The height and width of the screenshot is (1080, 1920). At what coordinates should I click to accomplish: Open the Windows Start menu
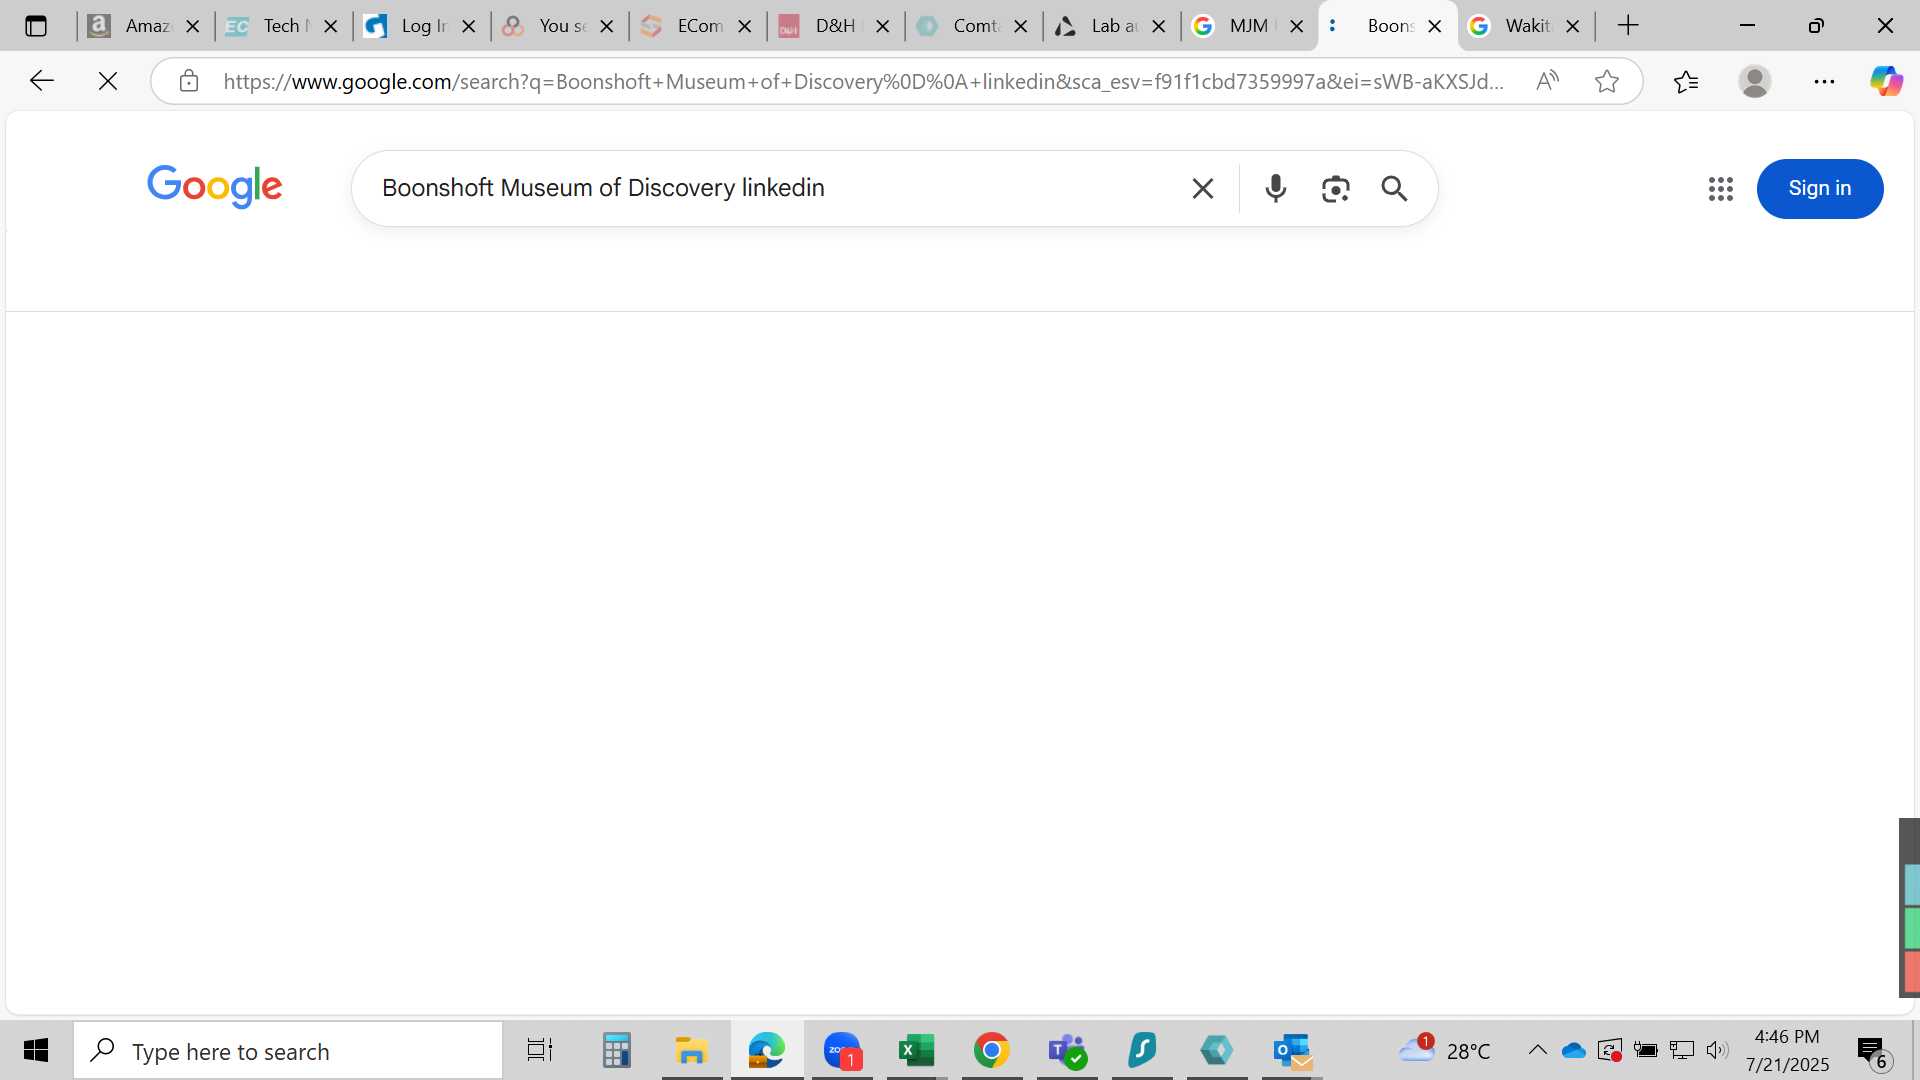click(x=36, y=1050)
